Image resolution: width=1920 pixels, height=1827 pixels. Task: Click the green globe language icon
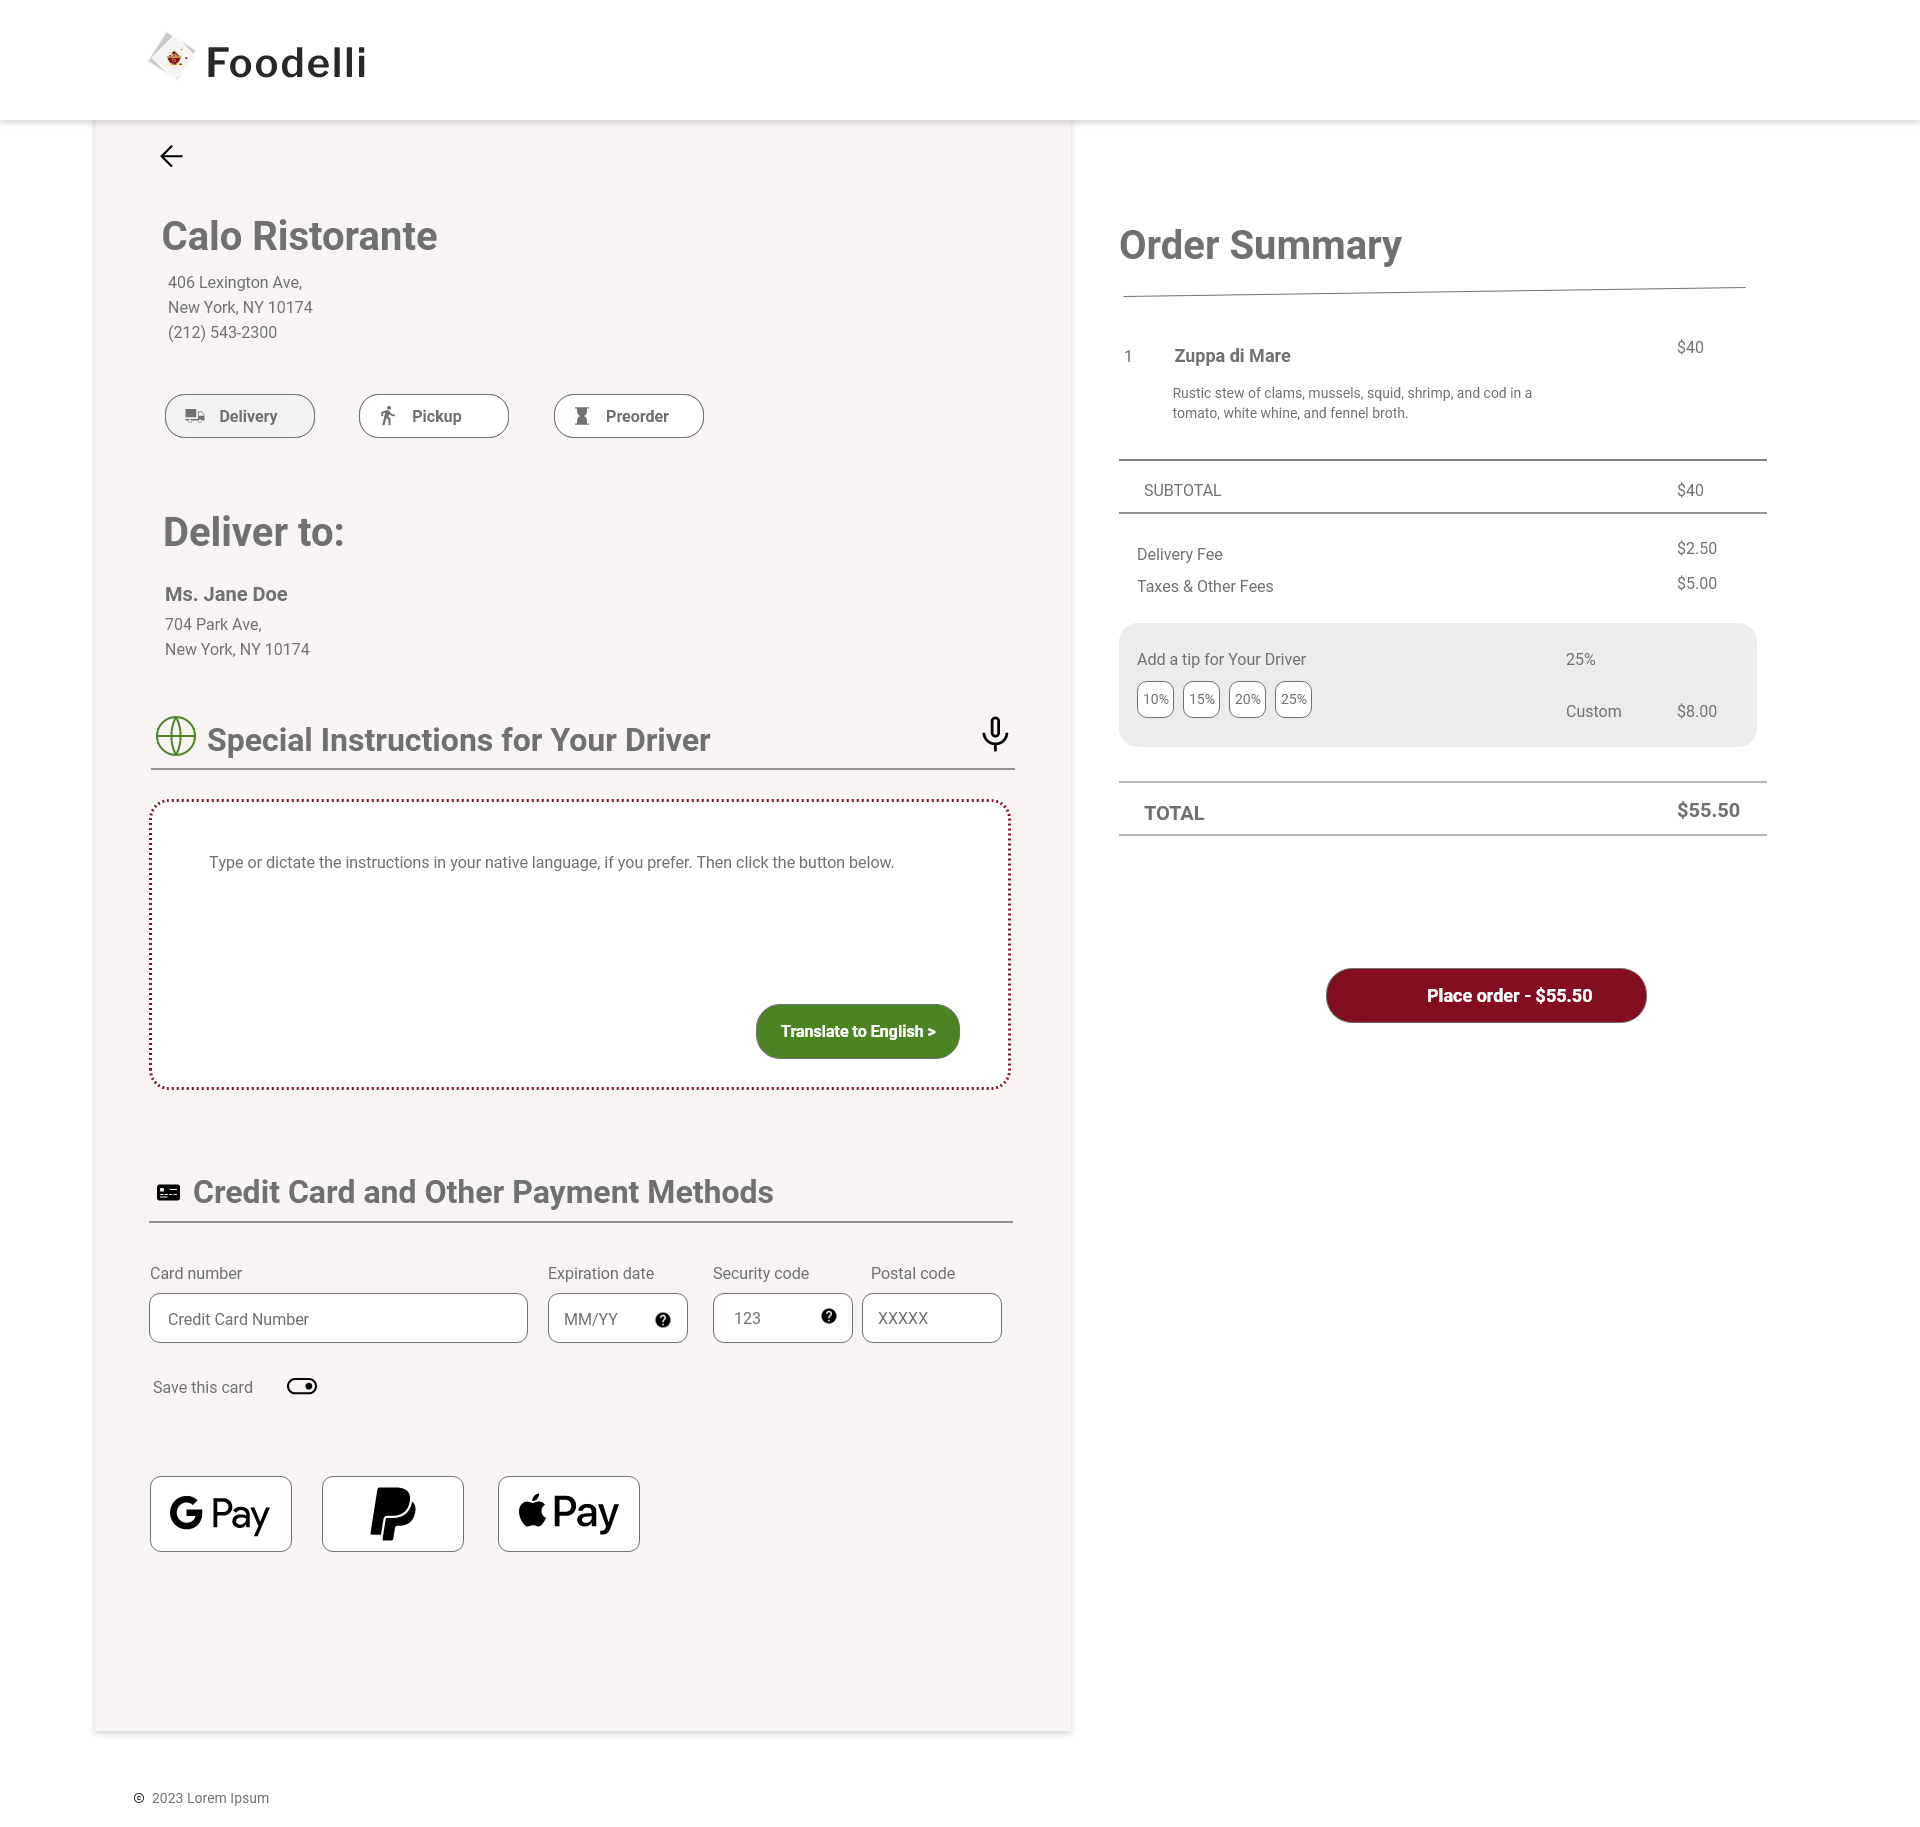(176, 737)
